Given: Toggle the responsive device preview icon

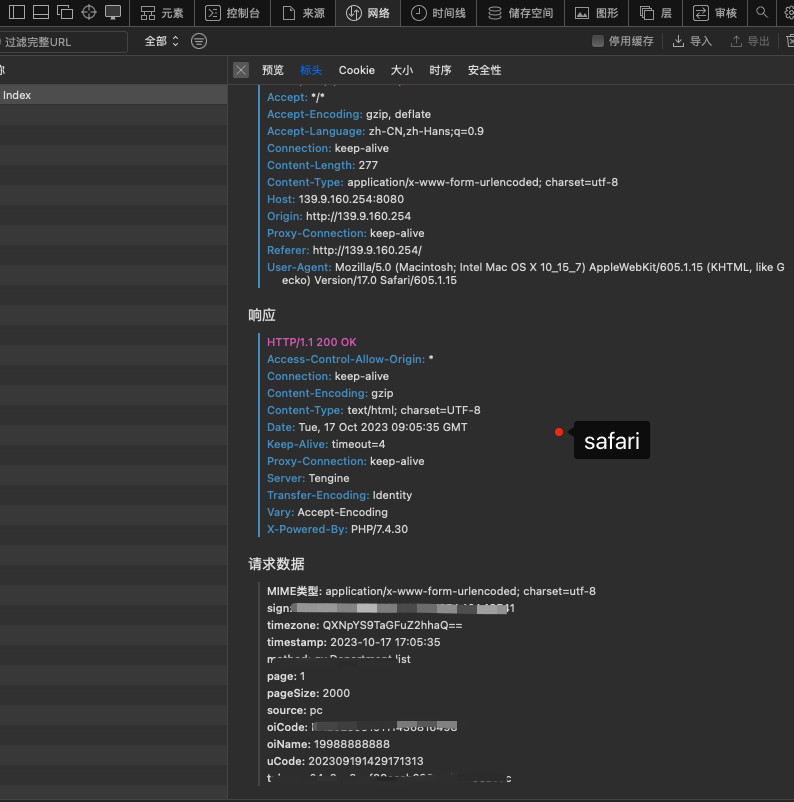Looking at the screenshot, I should click(x=113, y=13).
